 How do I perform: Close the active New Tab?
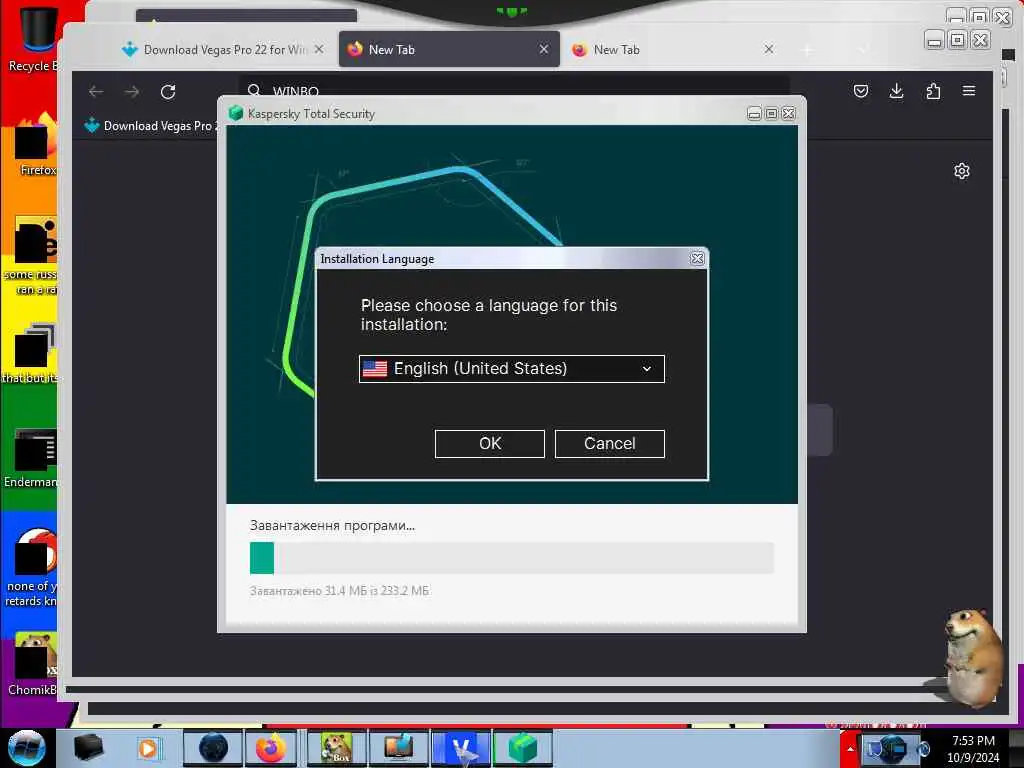pos(543,49)
